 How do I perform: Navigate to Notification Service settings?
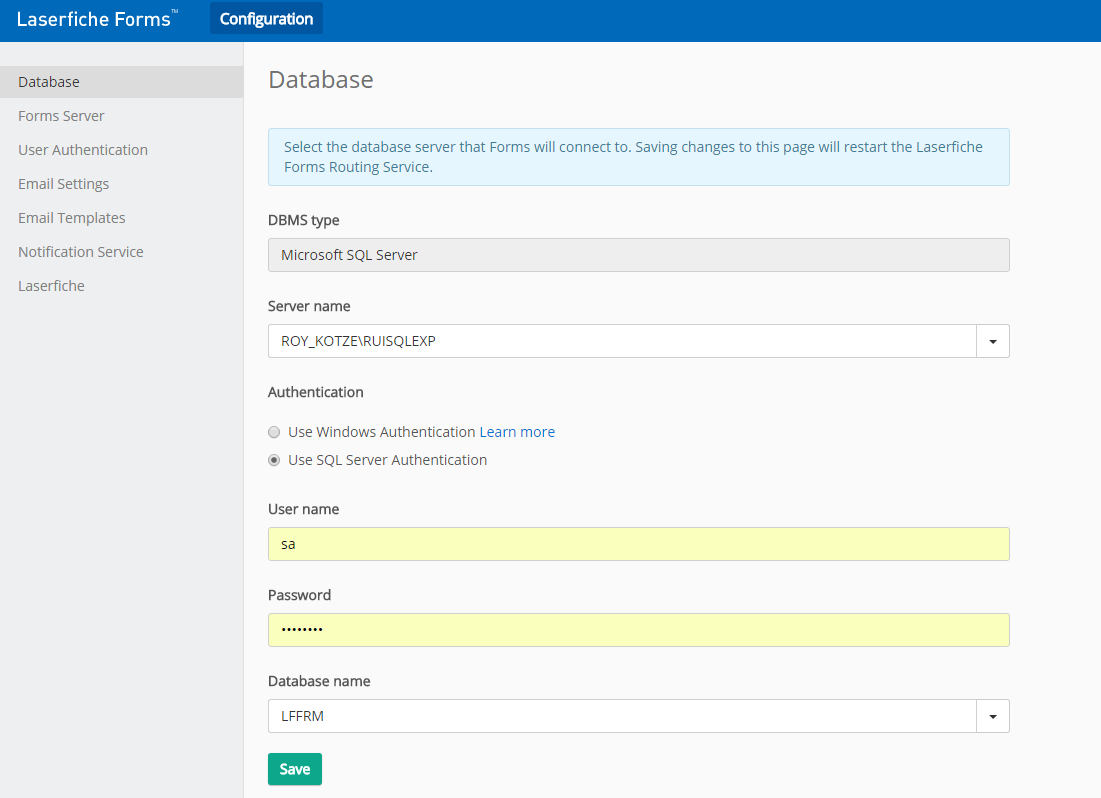pyautogui.click(x=81, y=252)
